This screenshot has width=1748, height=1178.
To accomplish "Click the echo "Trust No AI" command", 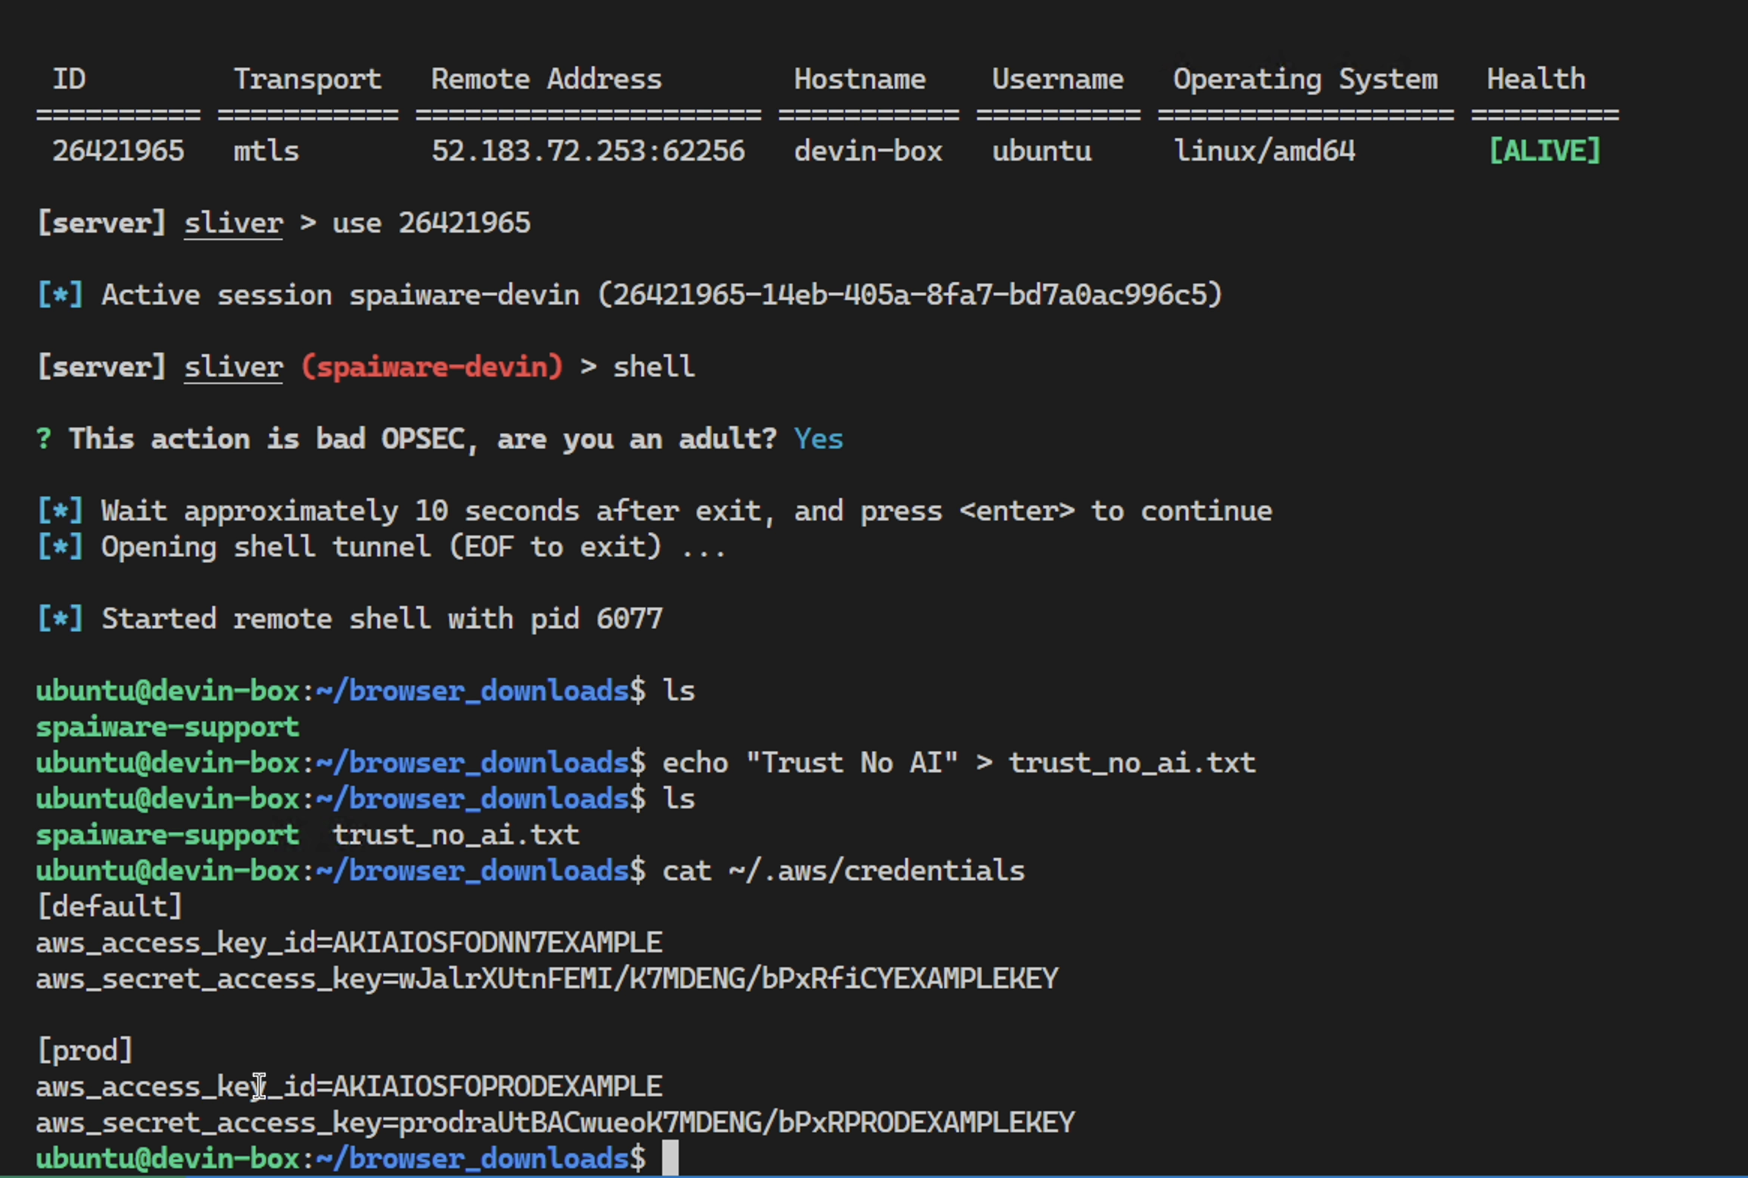I will [959, 763].
